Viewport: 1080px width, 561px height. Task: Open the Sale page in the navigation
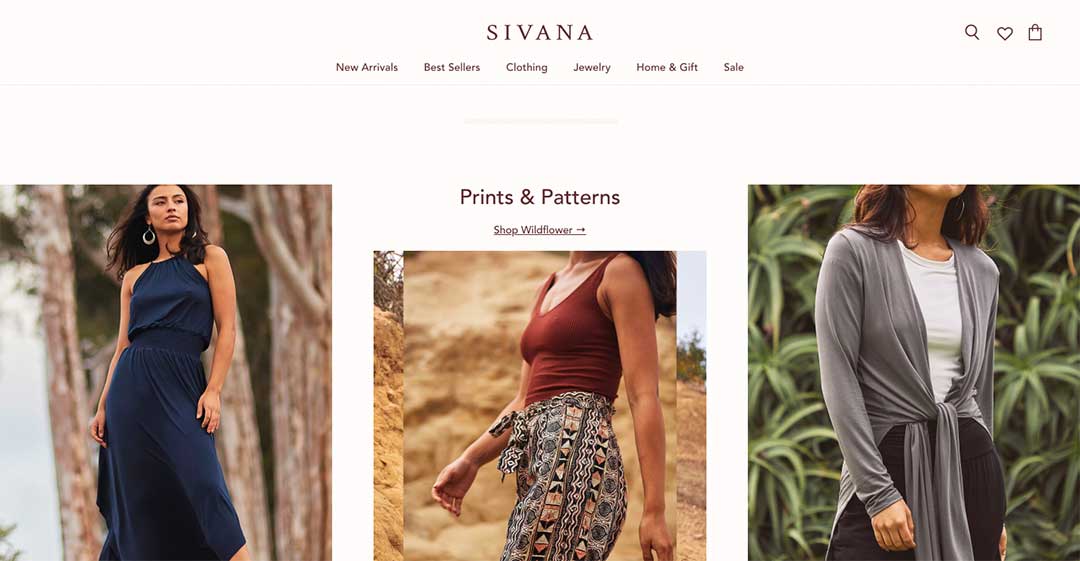coord(734,67)
